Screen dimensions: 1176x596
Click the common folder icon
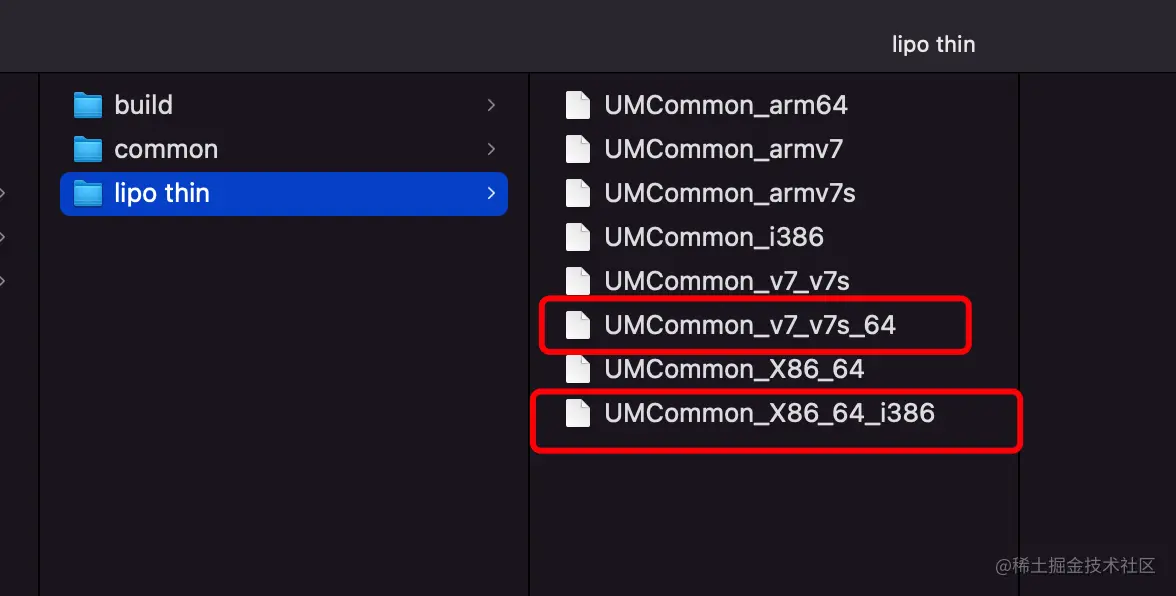88,149
